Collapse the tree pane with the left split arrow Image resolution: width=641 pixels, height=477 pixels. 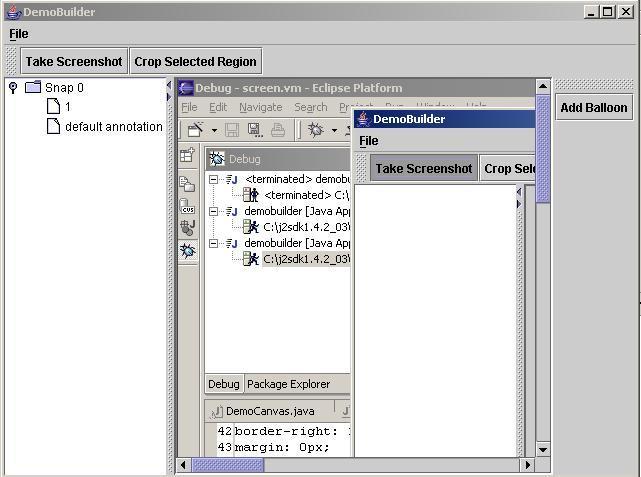click(169, 85)
